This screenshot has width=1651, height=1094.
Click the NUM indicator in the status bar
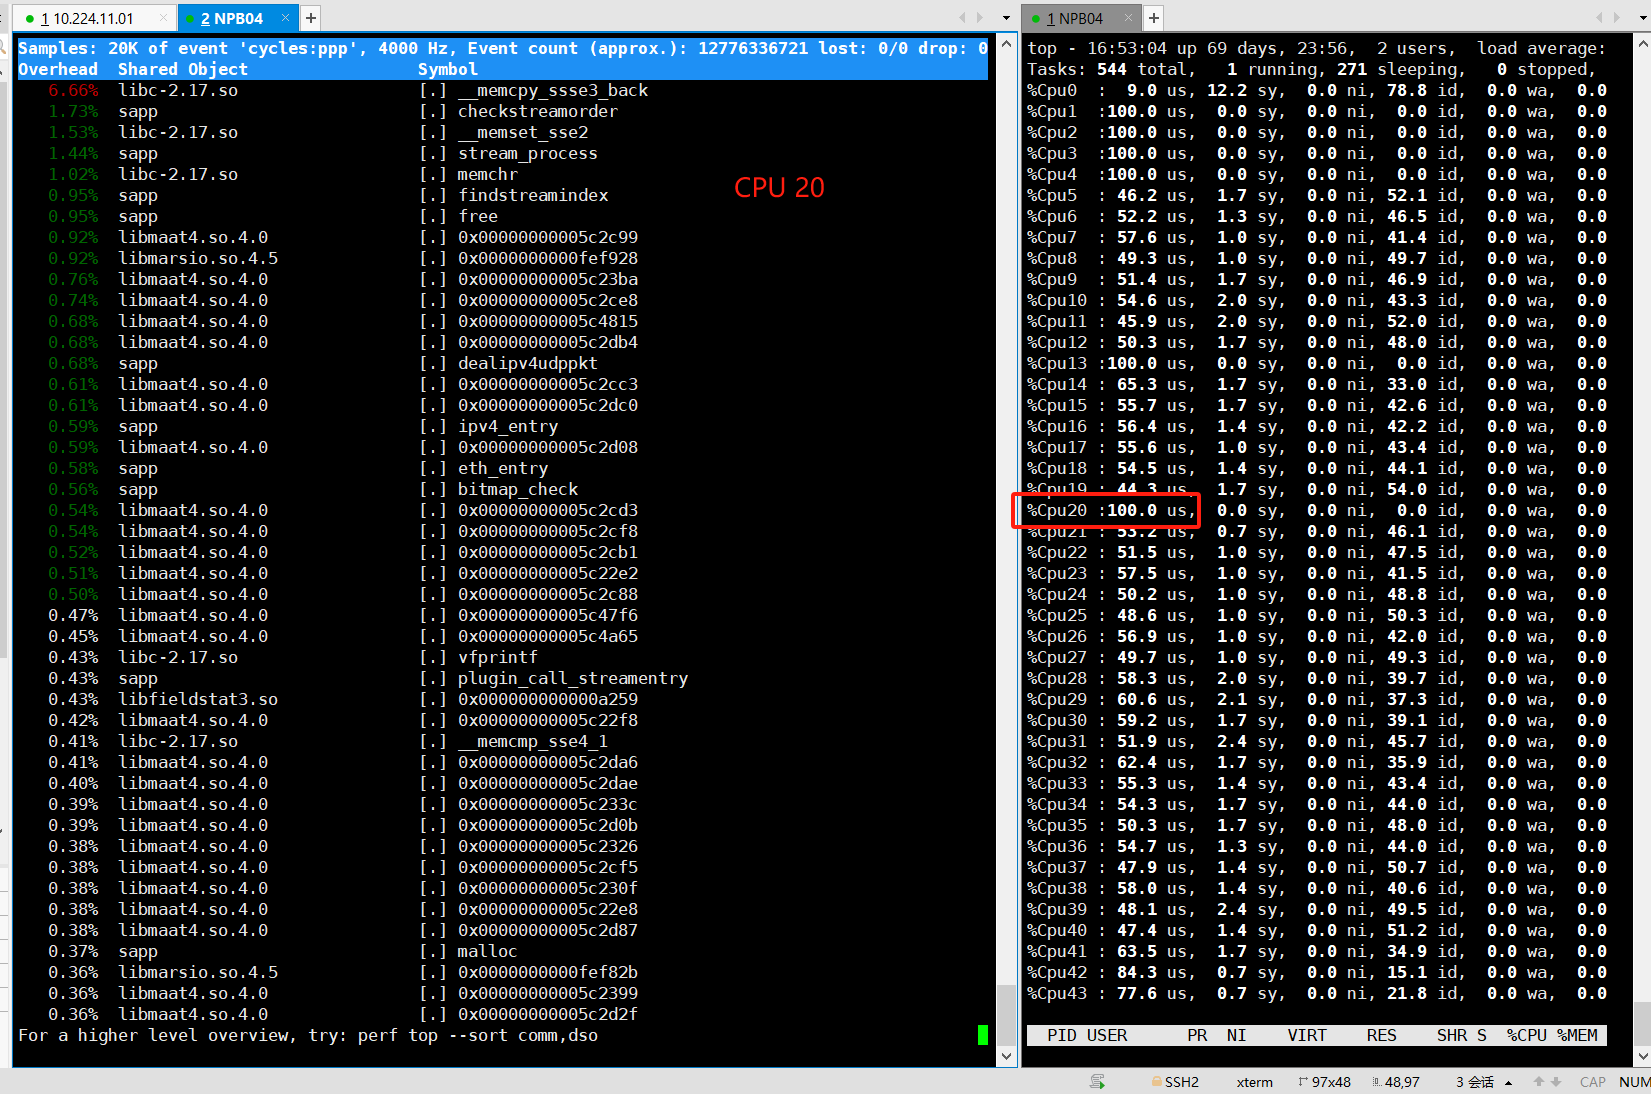1634,1082
